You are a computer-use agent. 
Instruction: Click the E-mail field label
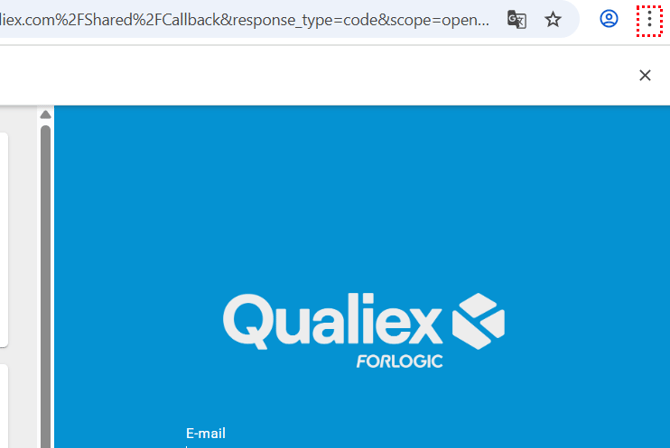pyautogui.click(x=206, y=433)
